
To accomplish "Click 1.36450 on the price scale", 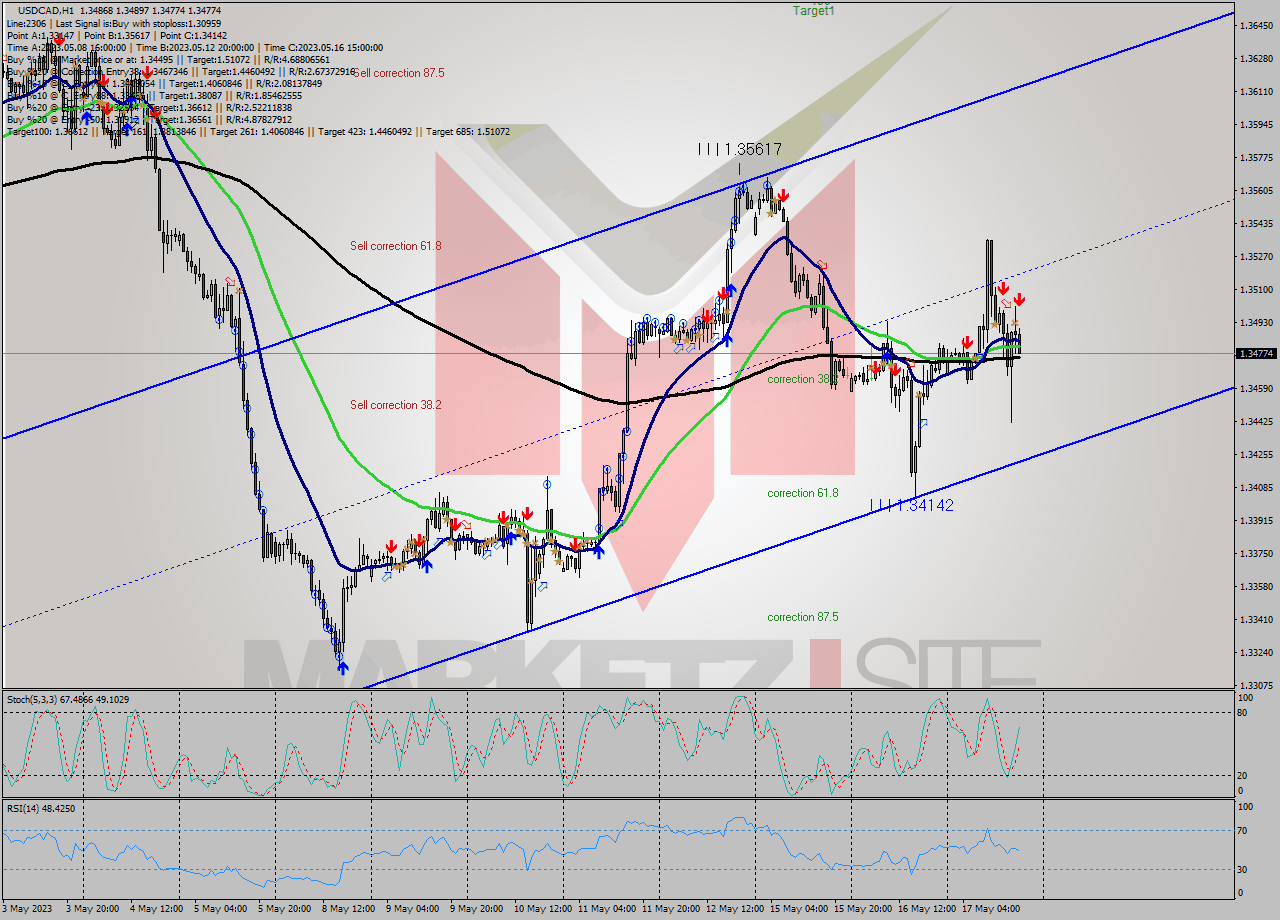I will (x=1256, y=25).
